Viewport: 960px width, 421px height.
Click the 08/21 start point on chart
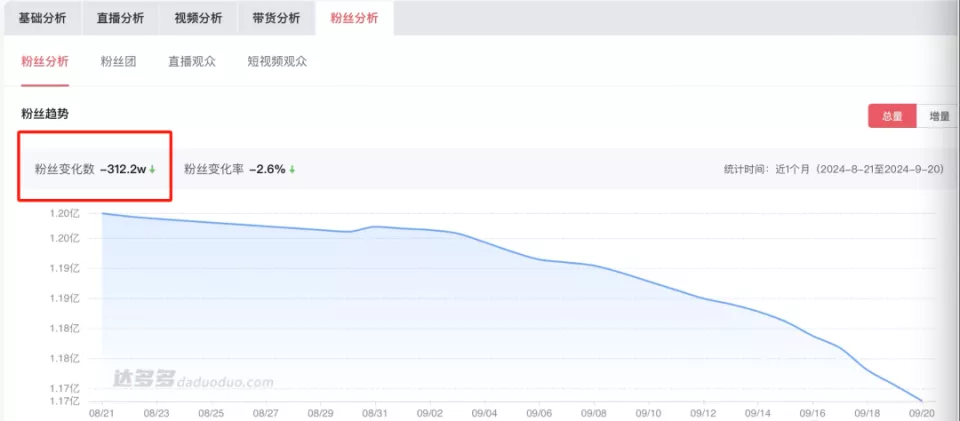pos(103,213)
